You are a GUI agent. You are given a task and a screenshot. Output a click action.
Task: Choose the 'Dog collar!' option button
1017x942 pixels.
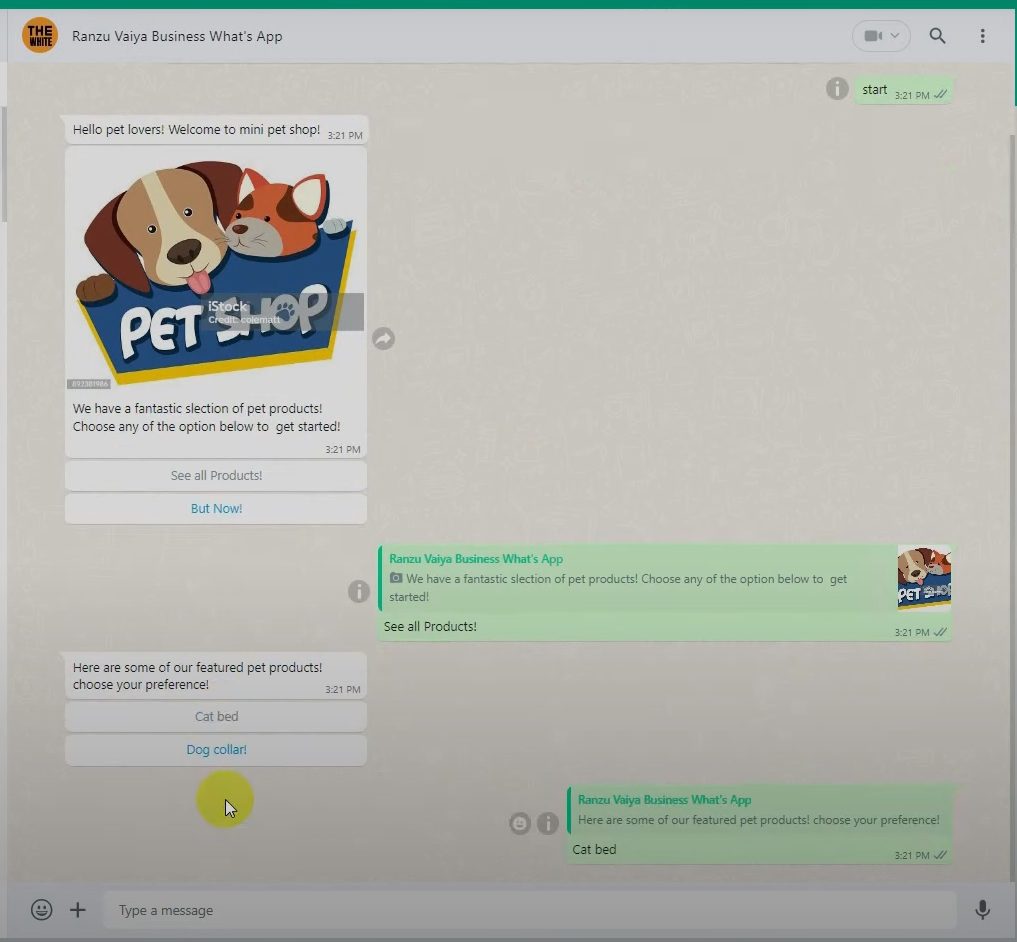click(216, 750)
